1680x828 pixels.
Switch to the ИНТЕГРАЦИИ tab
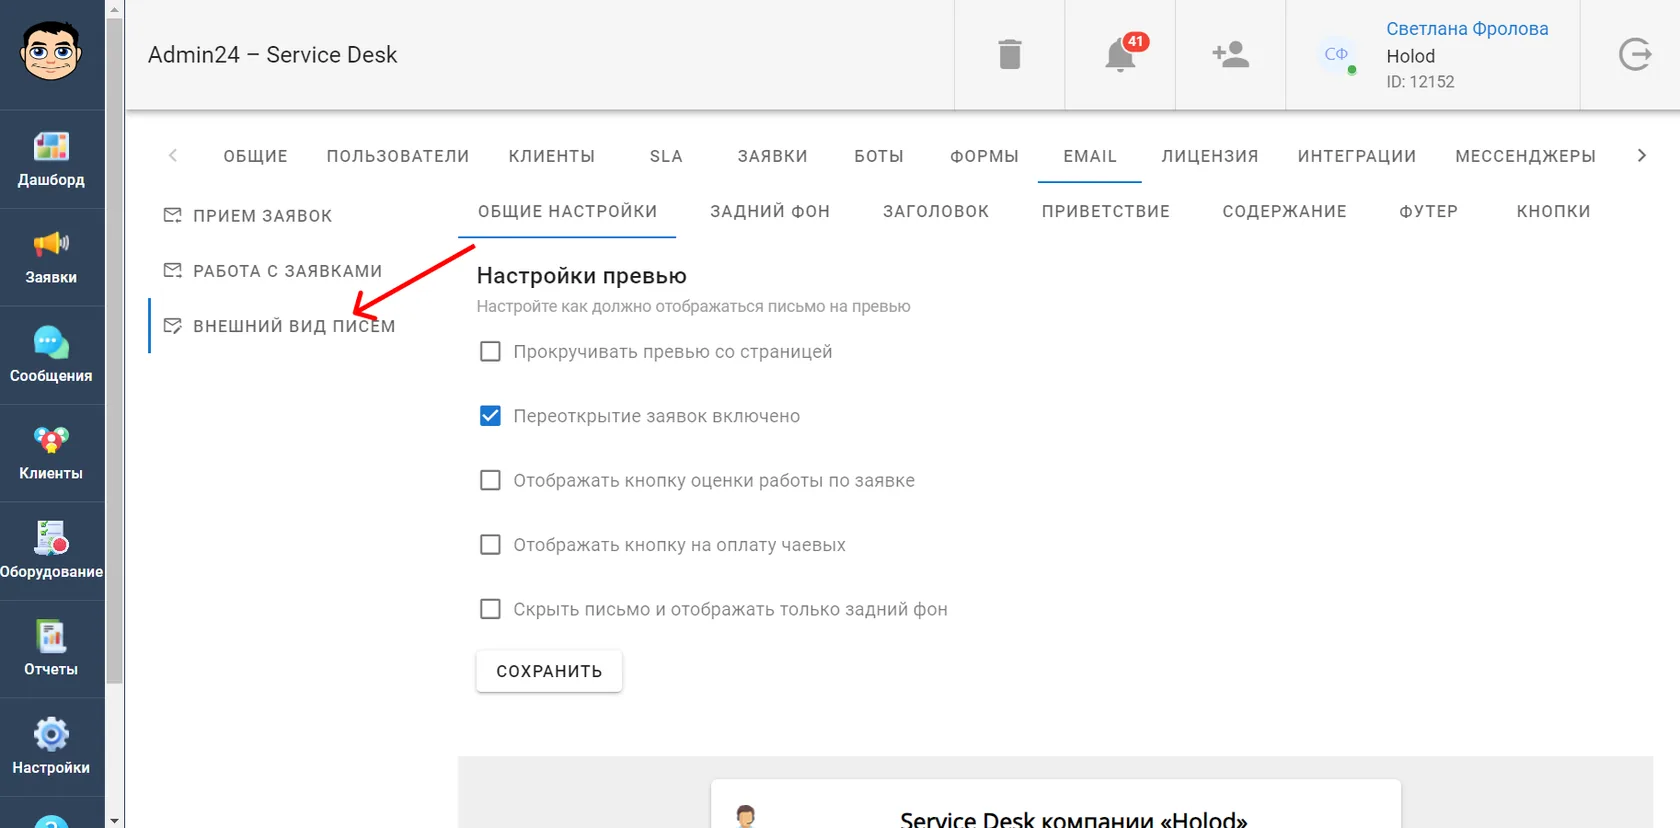tap(1357, 156)
